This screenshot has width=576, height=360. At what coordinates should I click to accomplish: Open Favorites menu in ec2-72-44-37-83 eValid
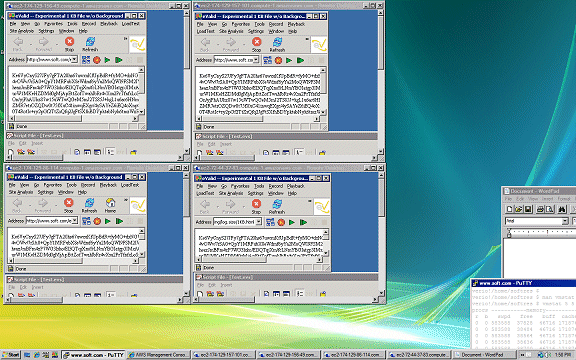coord(240,186)
